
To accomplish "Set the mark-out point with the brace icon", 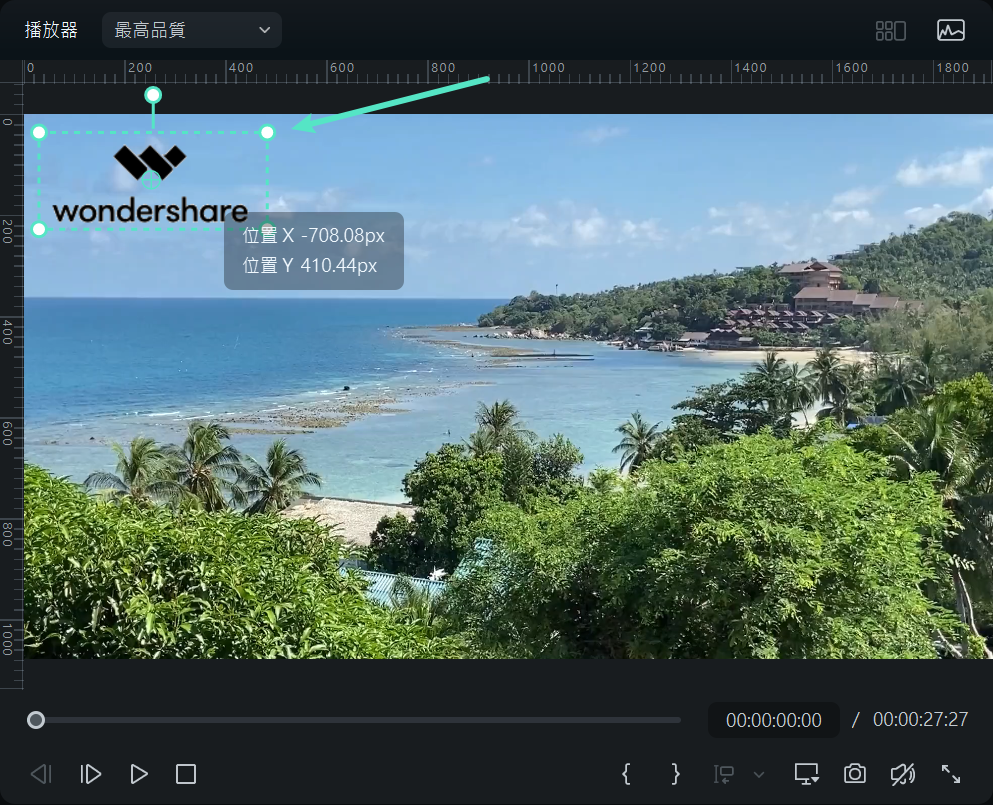I will pos(675,773).
